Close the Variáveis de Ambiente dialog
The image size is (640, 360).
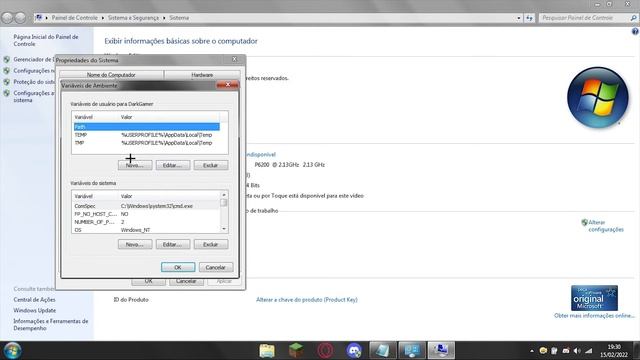pos(228,84)
